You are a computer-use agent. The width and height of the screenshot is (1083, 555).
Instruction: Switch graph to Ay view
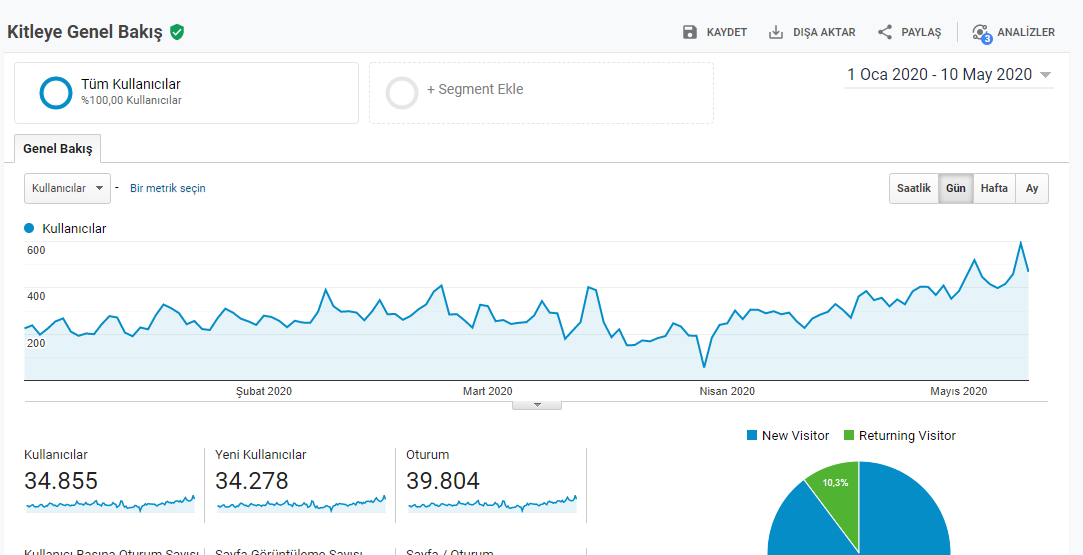coord(1032,188)
